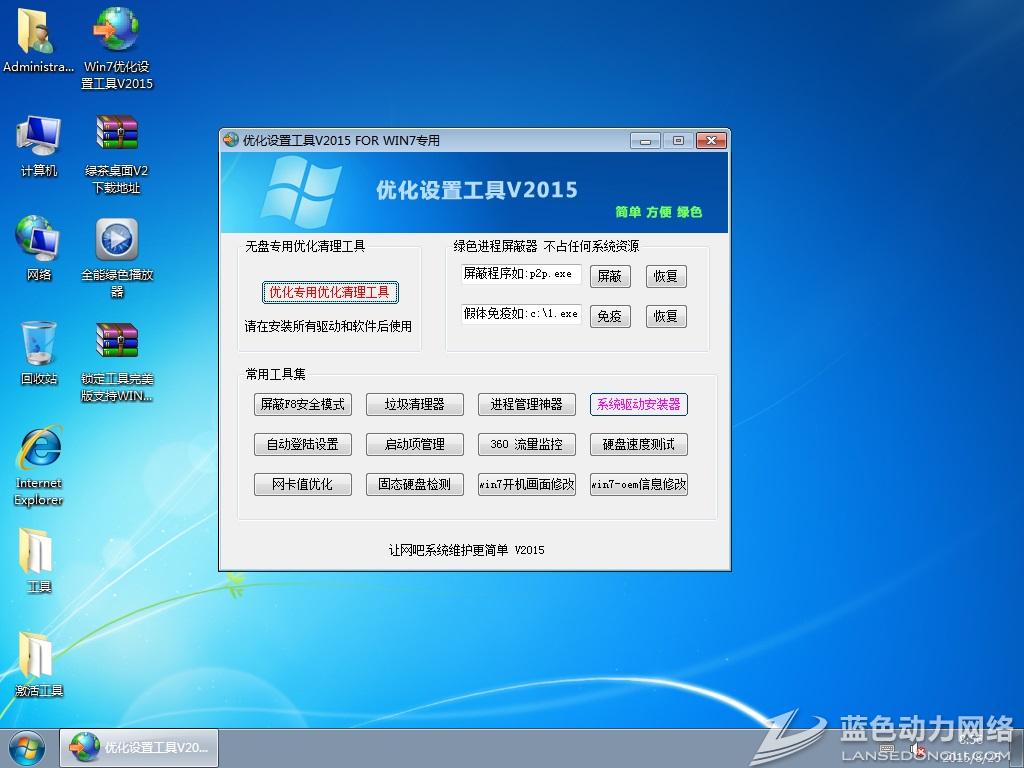Start the 系统驱动安装器 driver installer
Image resolution: width=1024 pixels, height=768 pixels.
pyautogui.click(x=640, y=404)
